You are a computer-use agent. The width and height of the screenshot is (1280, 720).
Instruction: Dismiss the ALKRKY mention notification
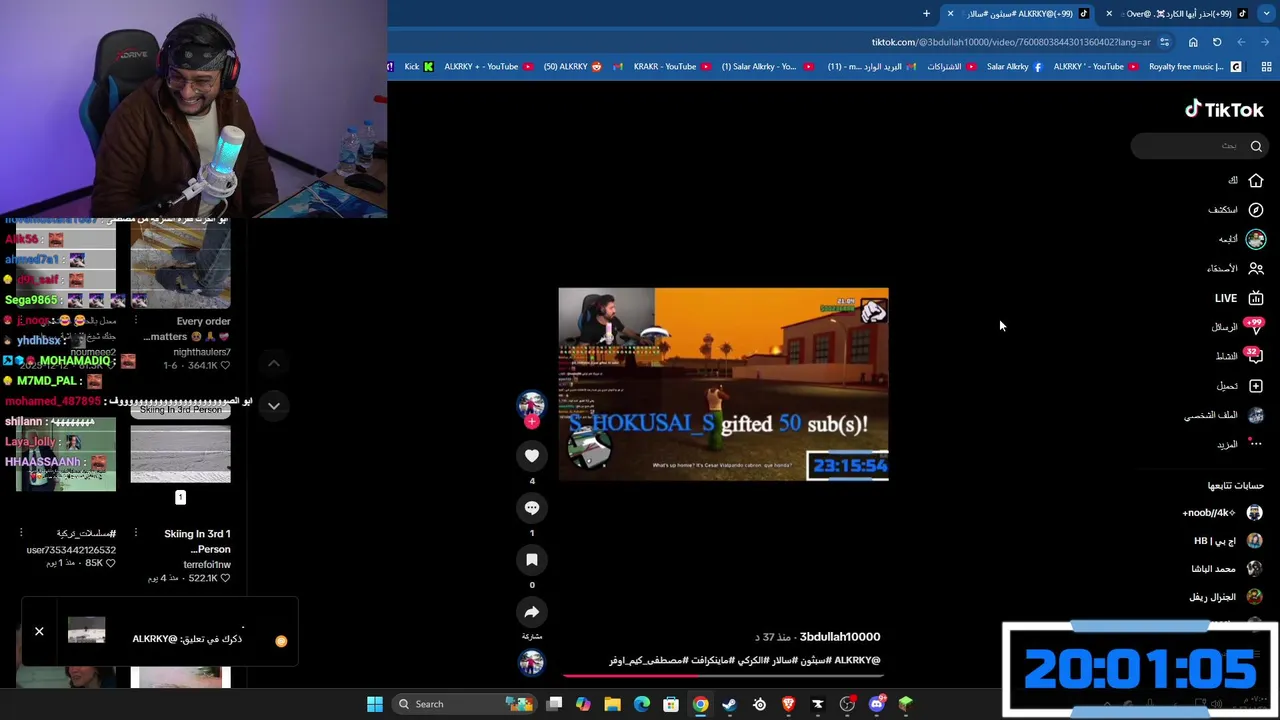pos(39,632)
